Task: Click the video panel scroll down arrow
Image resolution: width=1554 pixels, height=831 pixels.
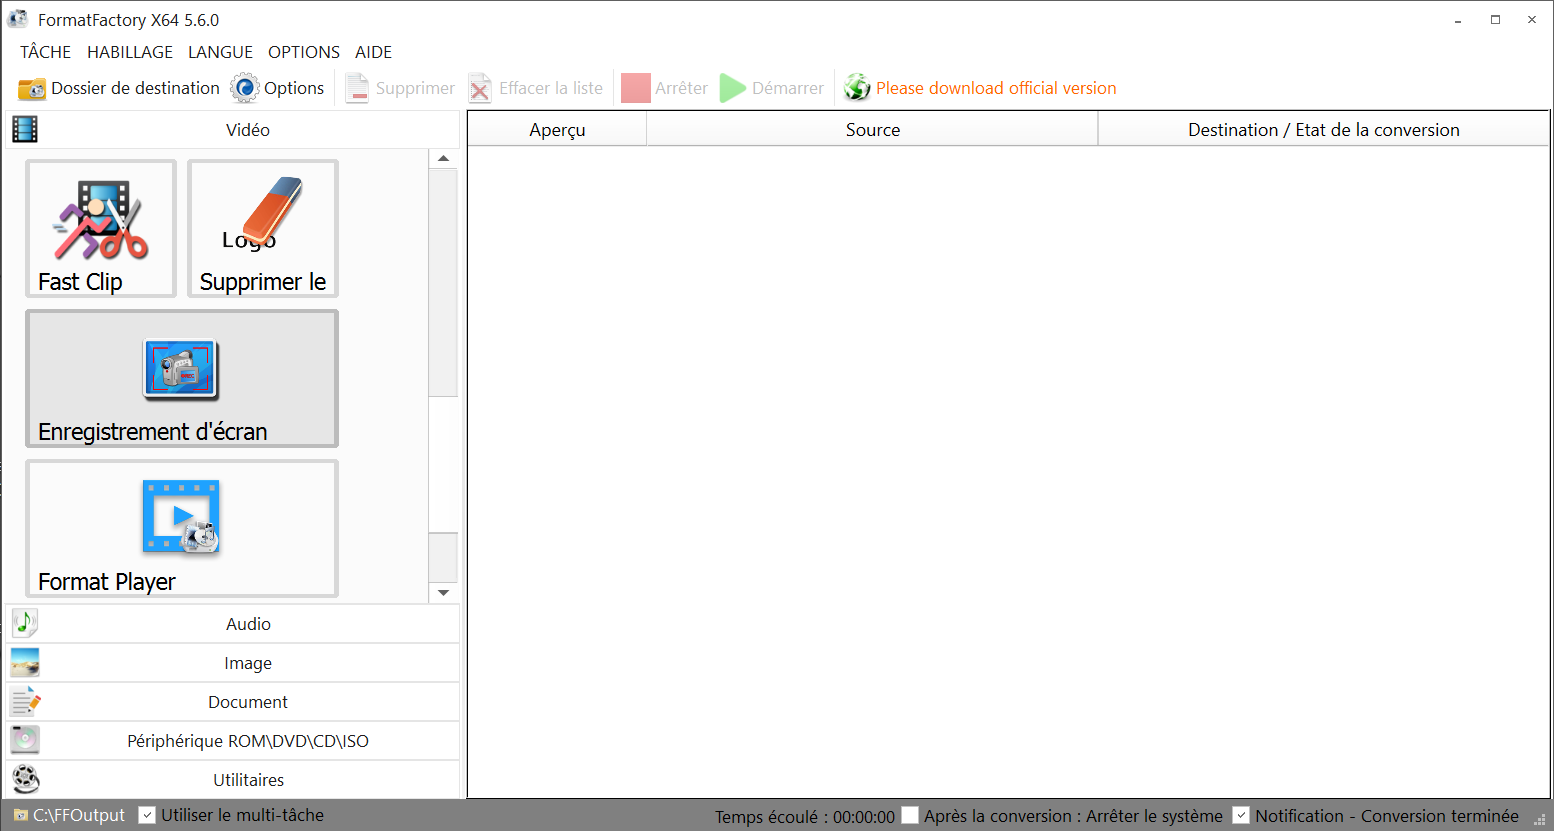Action: point(443,593)
